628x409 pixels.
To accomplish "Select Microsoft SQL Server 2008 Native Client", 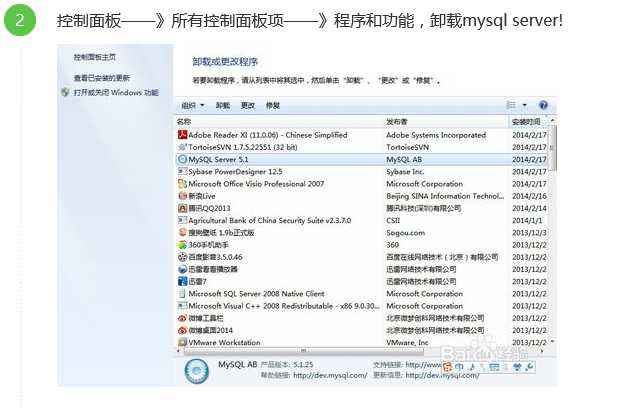I will 257,294.
